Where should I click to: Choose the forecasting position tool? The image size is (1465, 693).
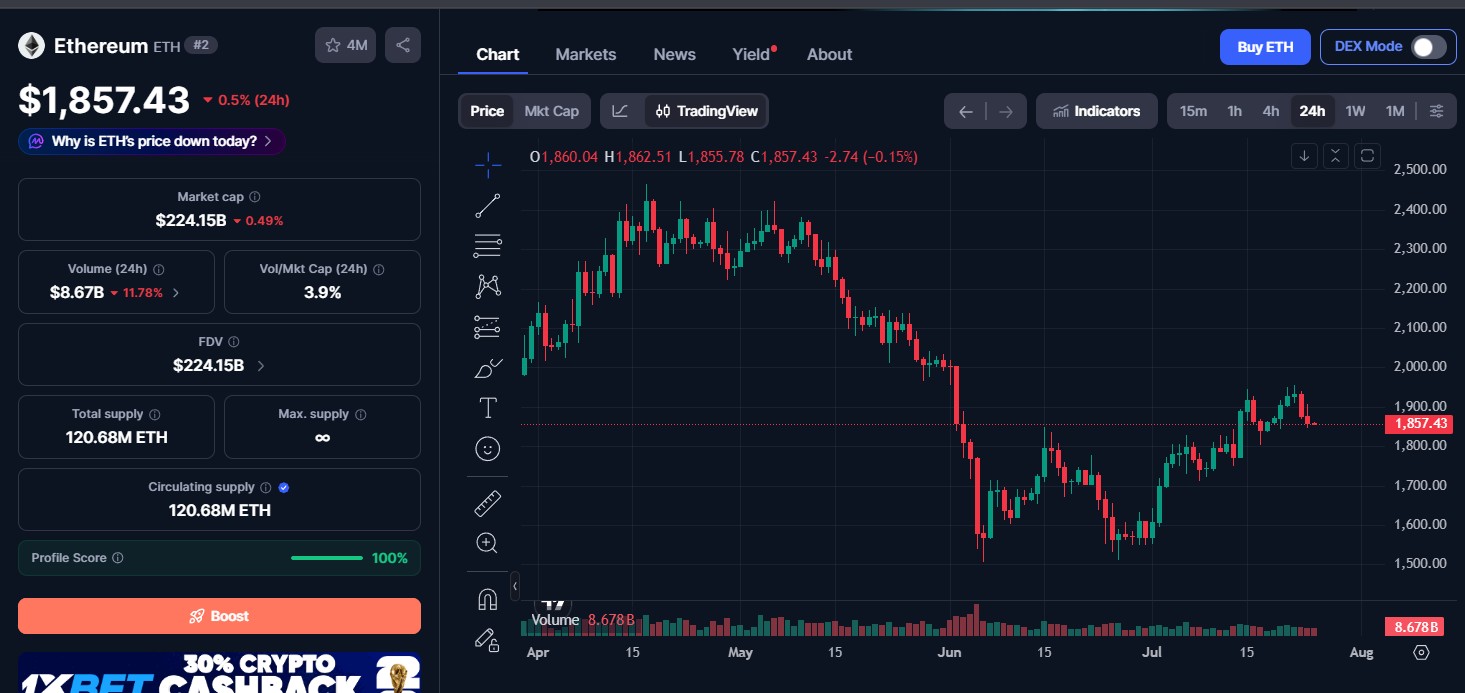click(488, 327)
